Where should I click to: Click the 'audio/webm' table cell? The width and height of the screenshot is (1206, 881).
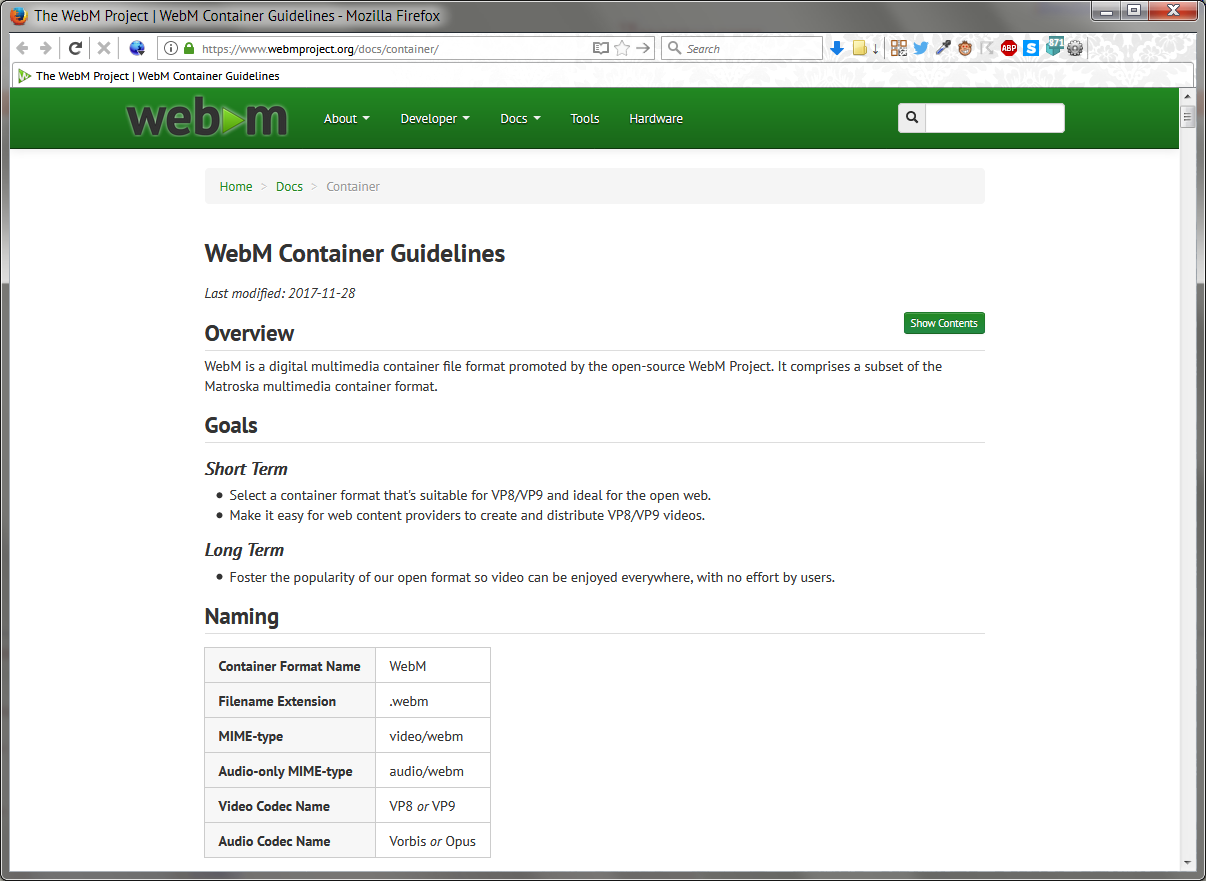pyautogui.click(x=433, y=771)
